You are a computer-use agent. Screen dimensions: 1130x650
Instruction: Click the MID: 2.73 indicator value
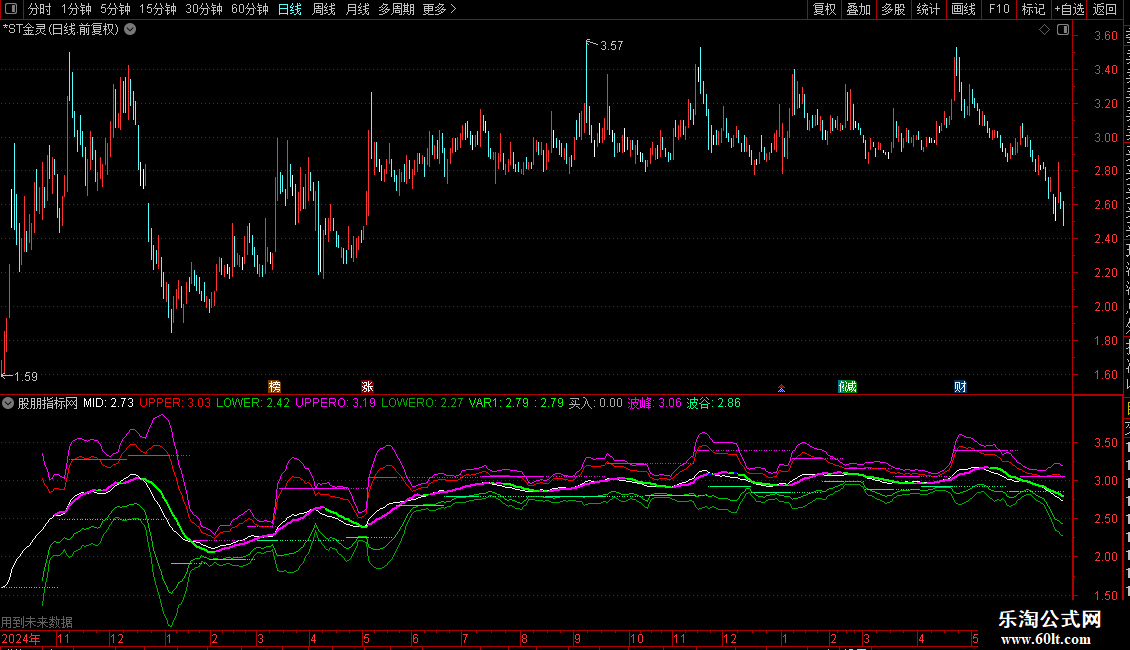108,404
